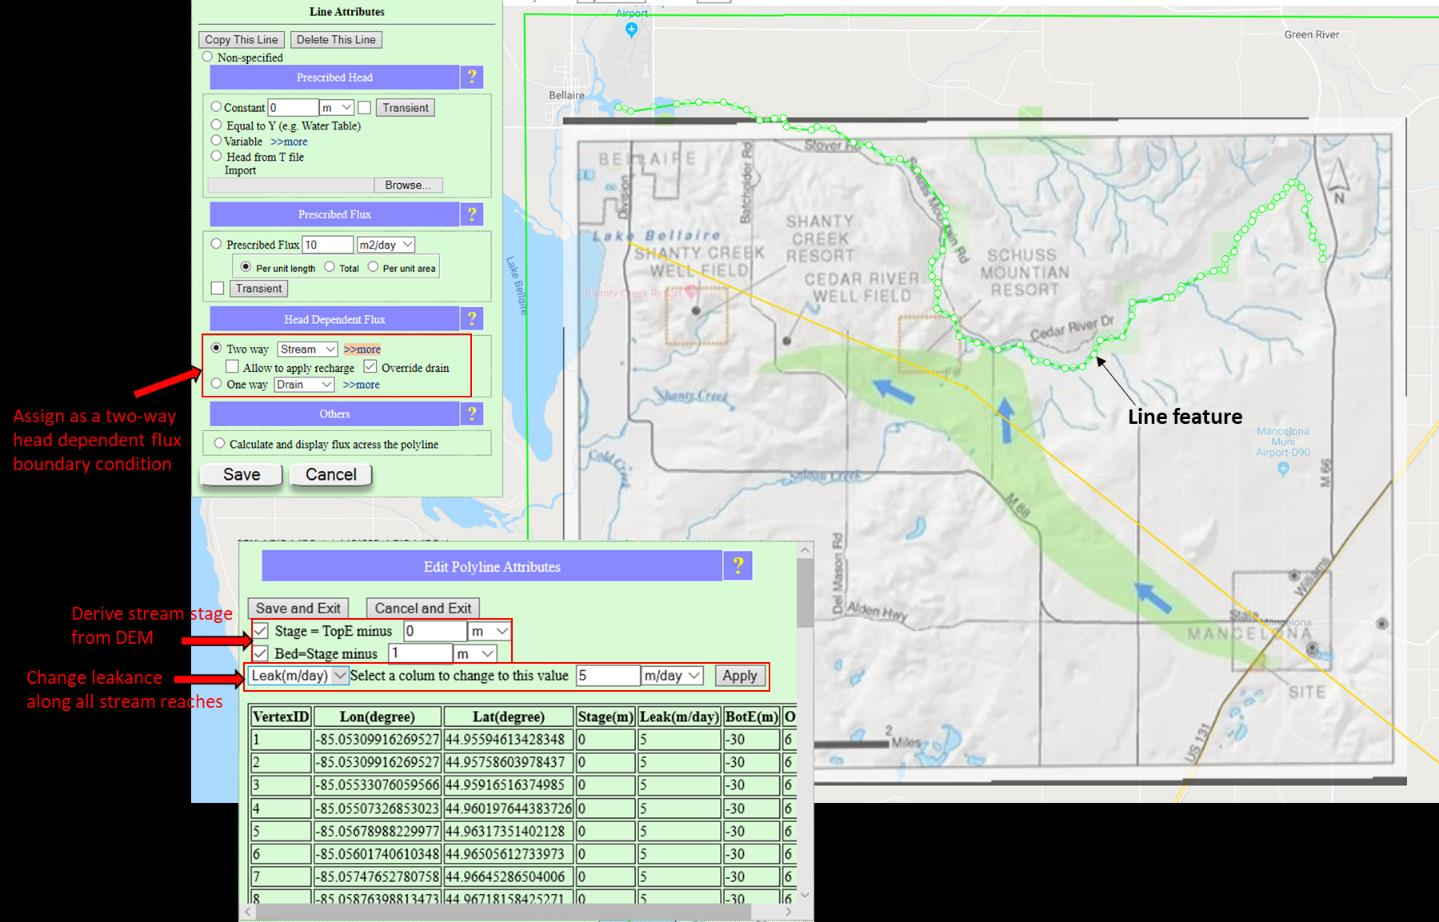1439x922 pixels.
Task: Toggle Bed=Stage minus checkbox
Action: point(260,654)
